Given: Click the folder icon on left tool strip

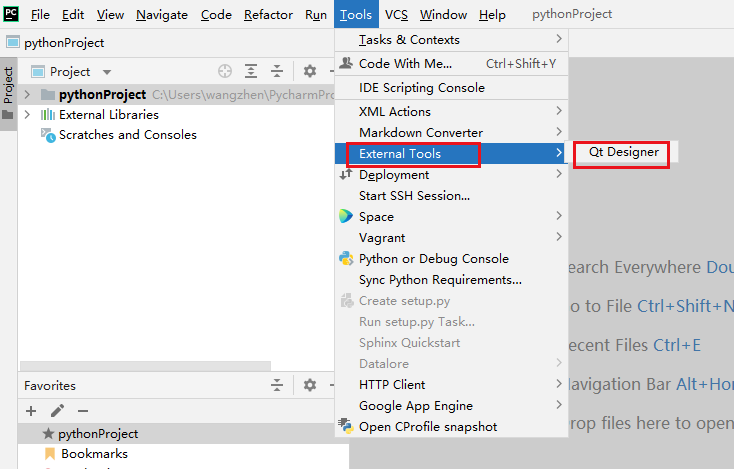Looking at the screenshot, I should (8, 115).
